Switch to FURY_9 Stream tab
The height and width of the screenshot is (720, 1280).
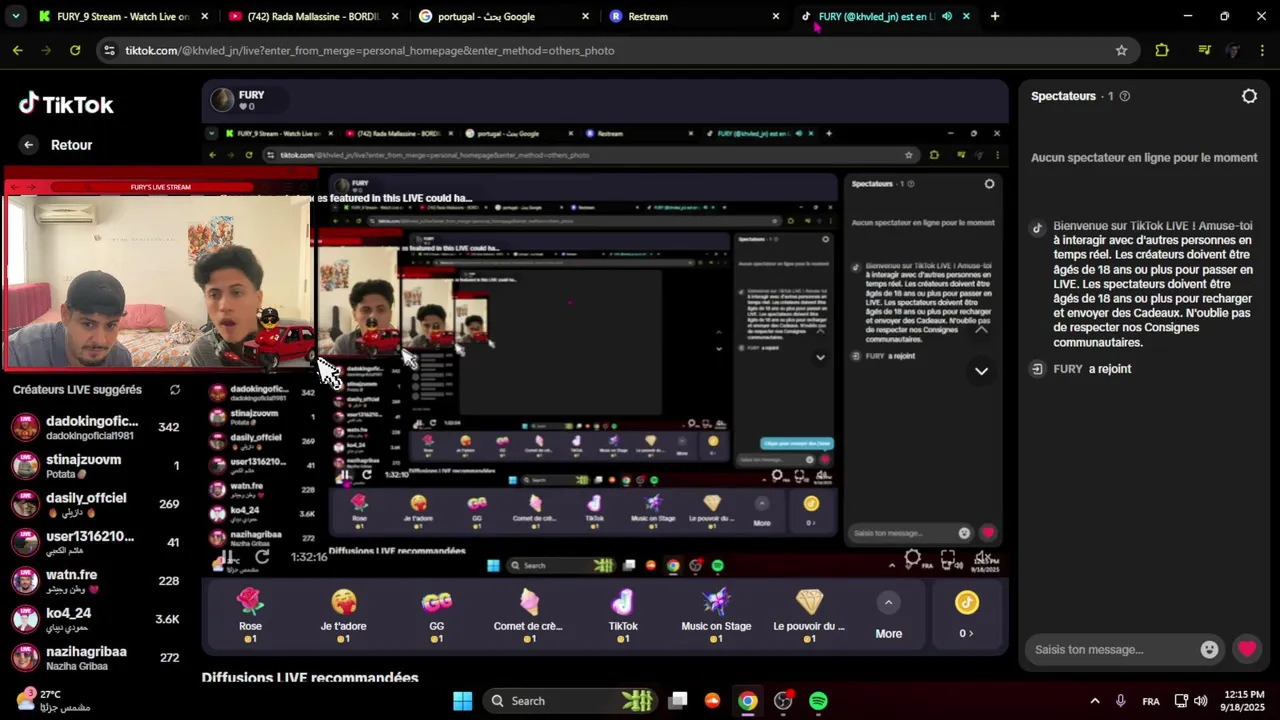123,16
